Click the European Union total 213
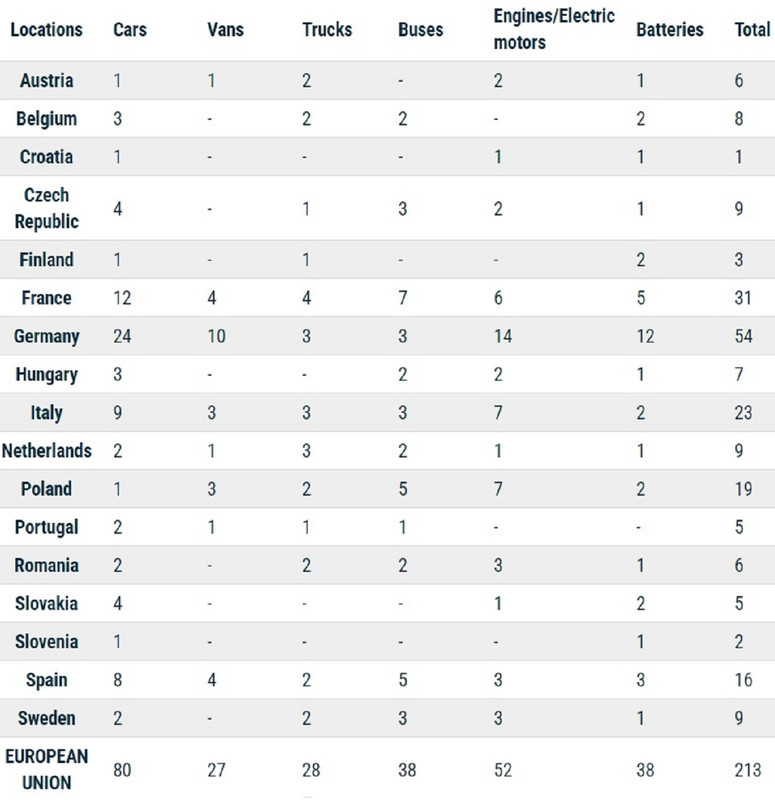The width and height of the screenshot is (775, 800). pyautogui.click(x=747, y=770)
